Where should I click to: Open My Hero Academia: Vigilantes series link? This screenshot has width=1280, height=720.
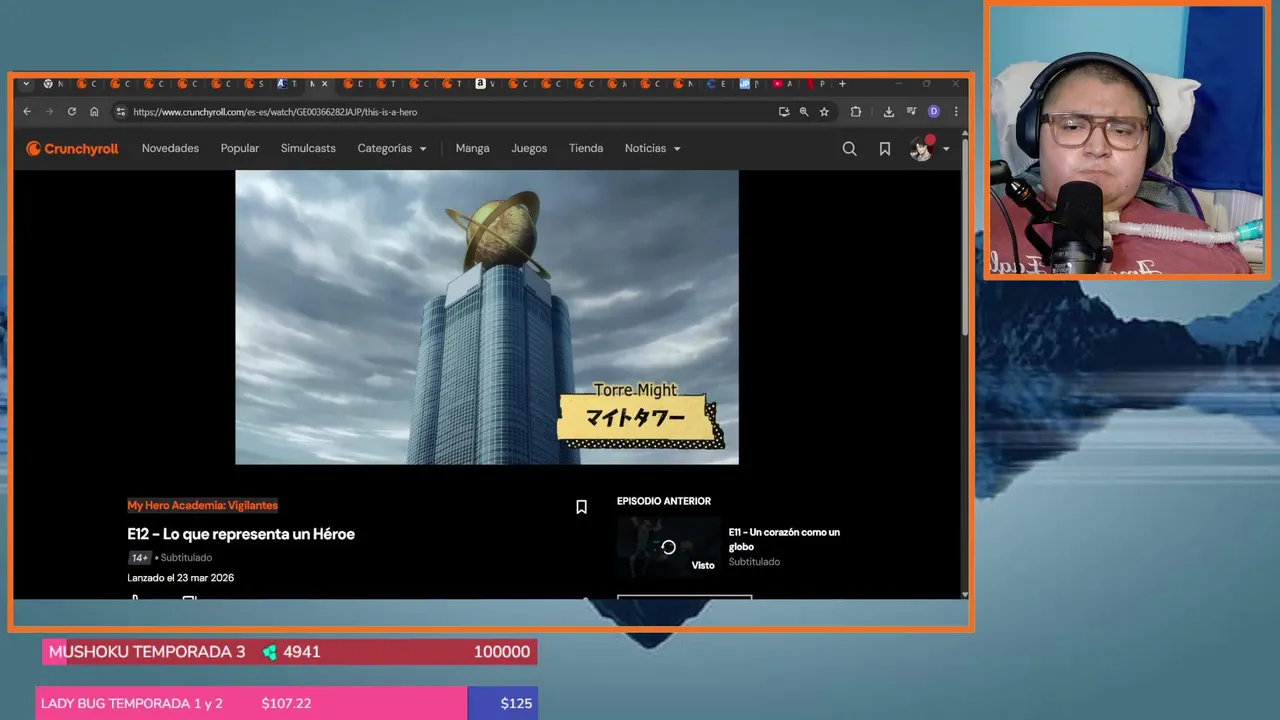pyautogui.click(x=202, y=506)
